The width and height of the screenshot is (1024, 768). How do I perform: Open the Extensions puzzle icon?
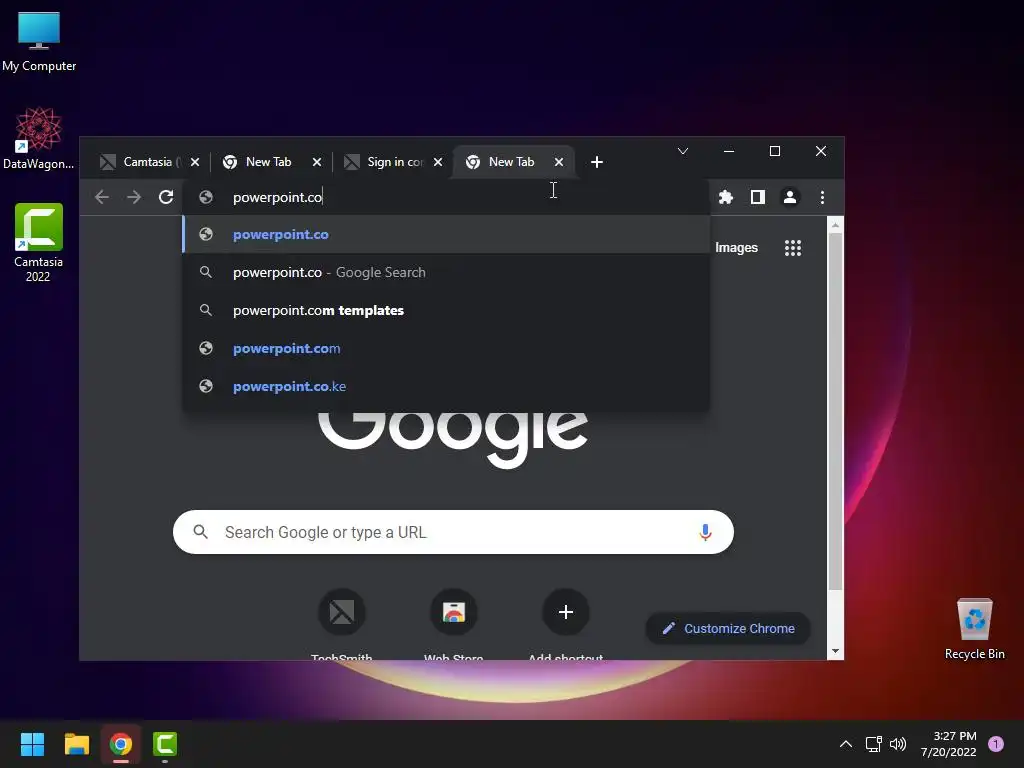click(726, 197)
